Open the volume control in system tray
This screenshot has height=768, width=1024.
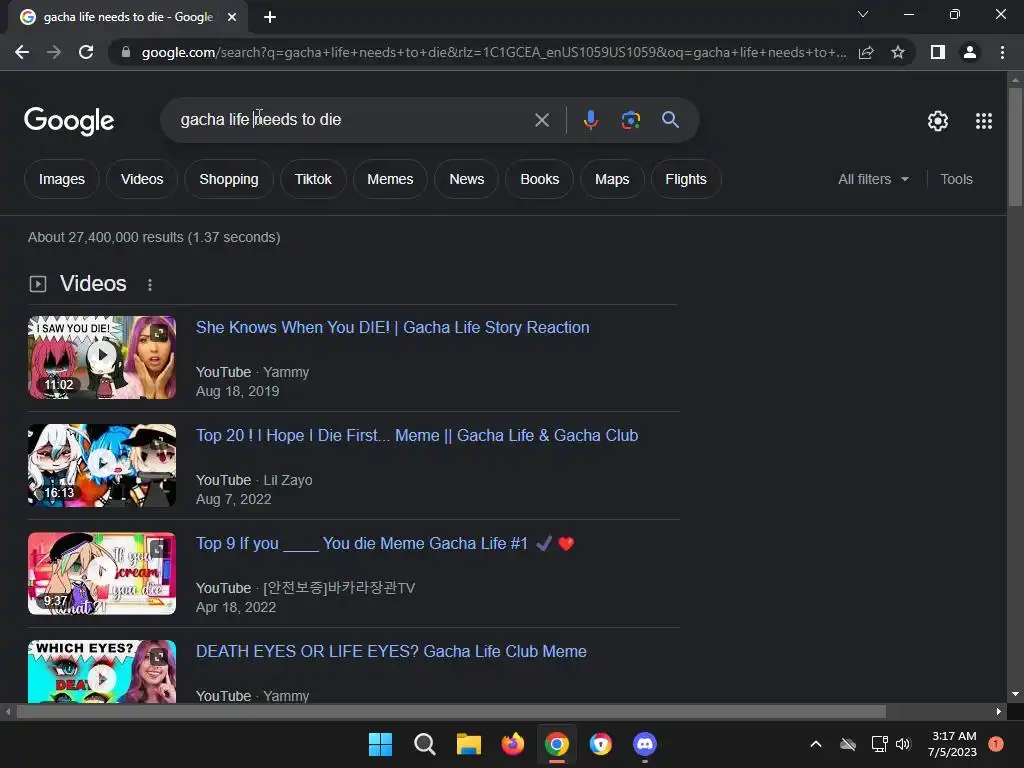pyautogui.click(x=903, y=744)
